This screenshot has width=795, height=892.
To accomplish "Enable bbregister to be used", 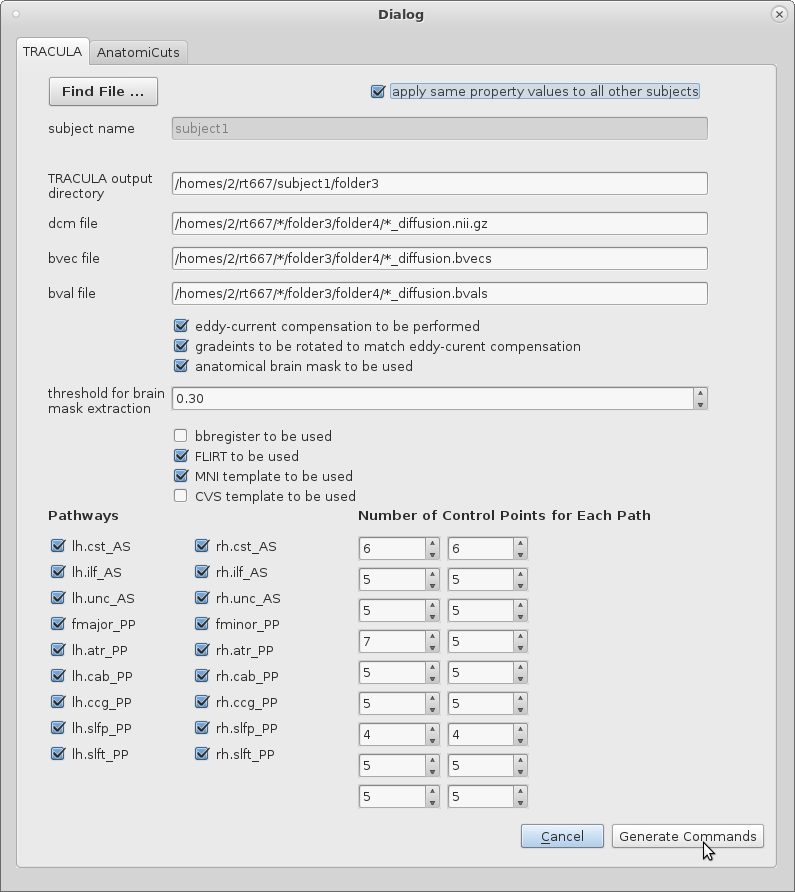I will [181, 436].
